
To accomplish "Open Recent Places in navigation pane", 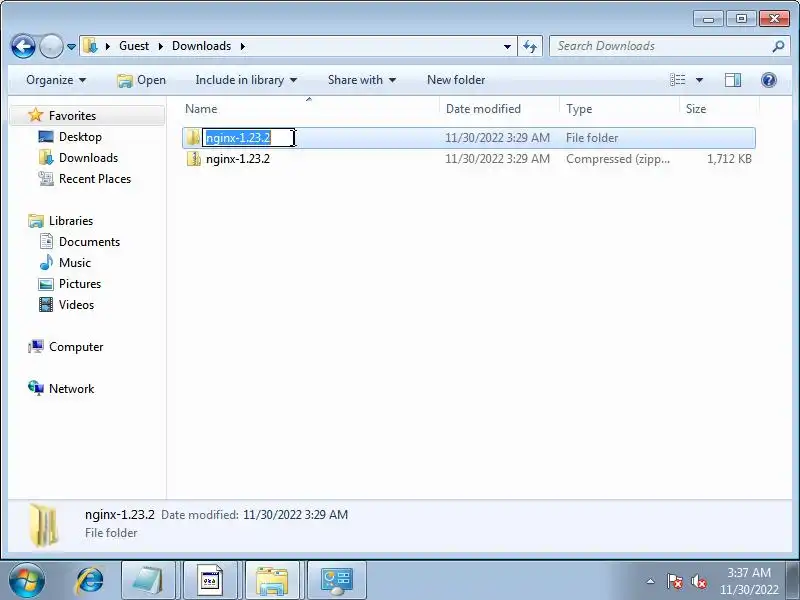I will point(95,179).
